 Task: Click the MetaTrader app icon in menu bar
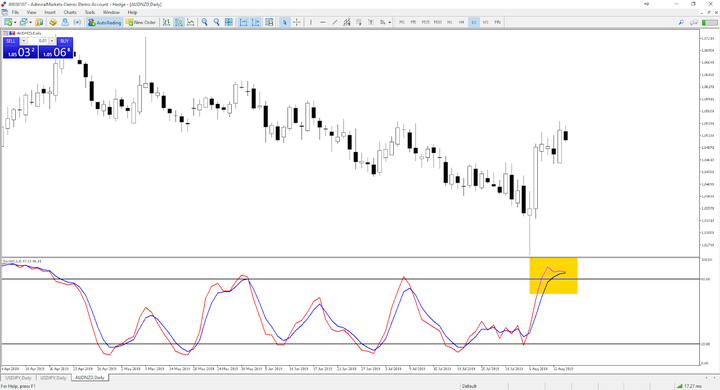[x=4, y=12]
